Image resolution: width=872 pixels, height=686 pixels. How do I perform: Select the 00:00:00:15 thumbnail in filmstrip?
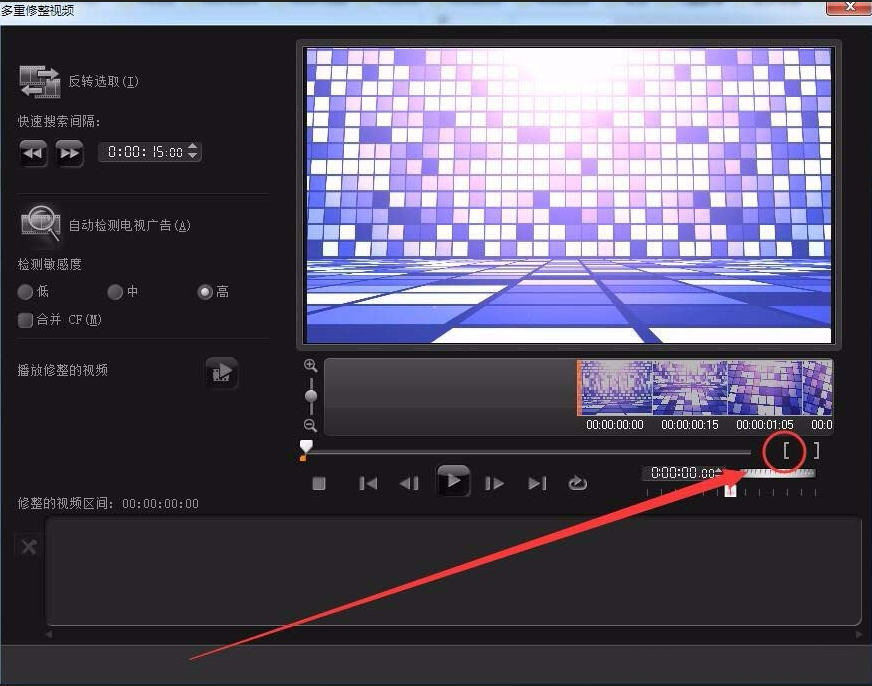click(x=689, y=388)
